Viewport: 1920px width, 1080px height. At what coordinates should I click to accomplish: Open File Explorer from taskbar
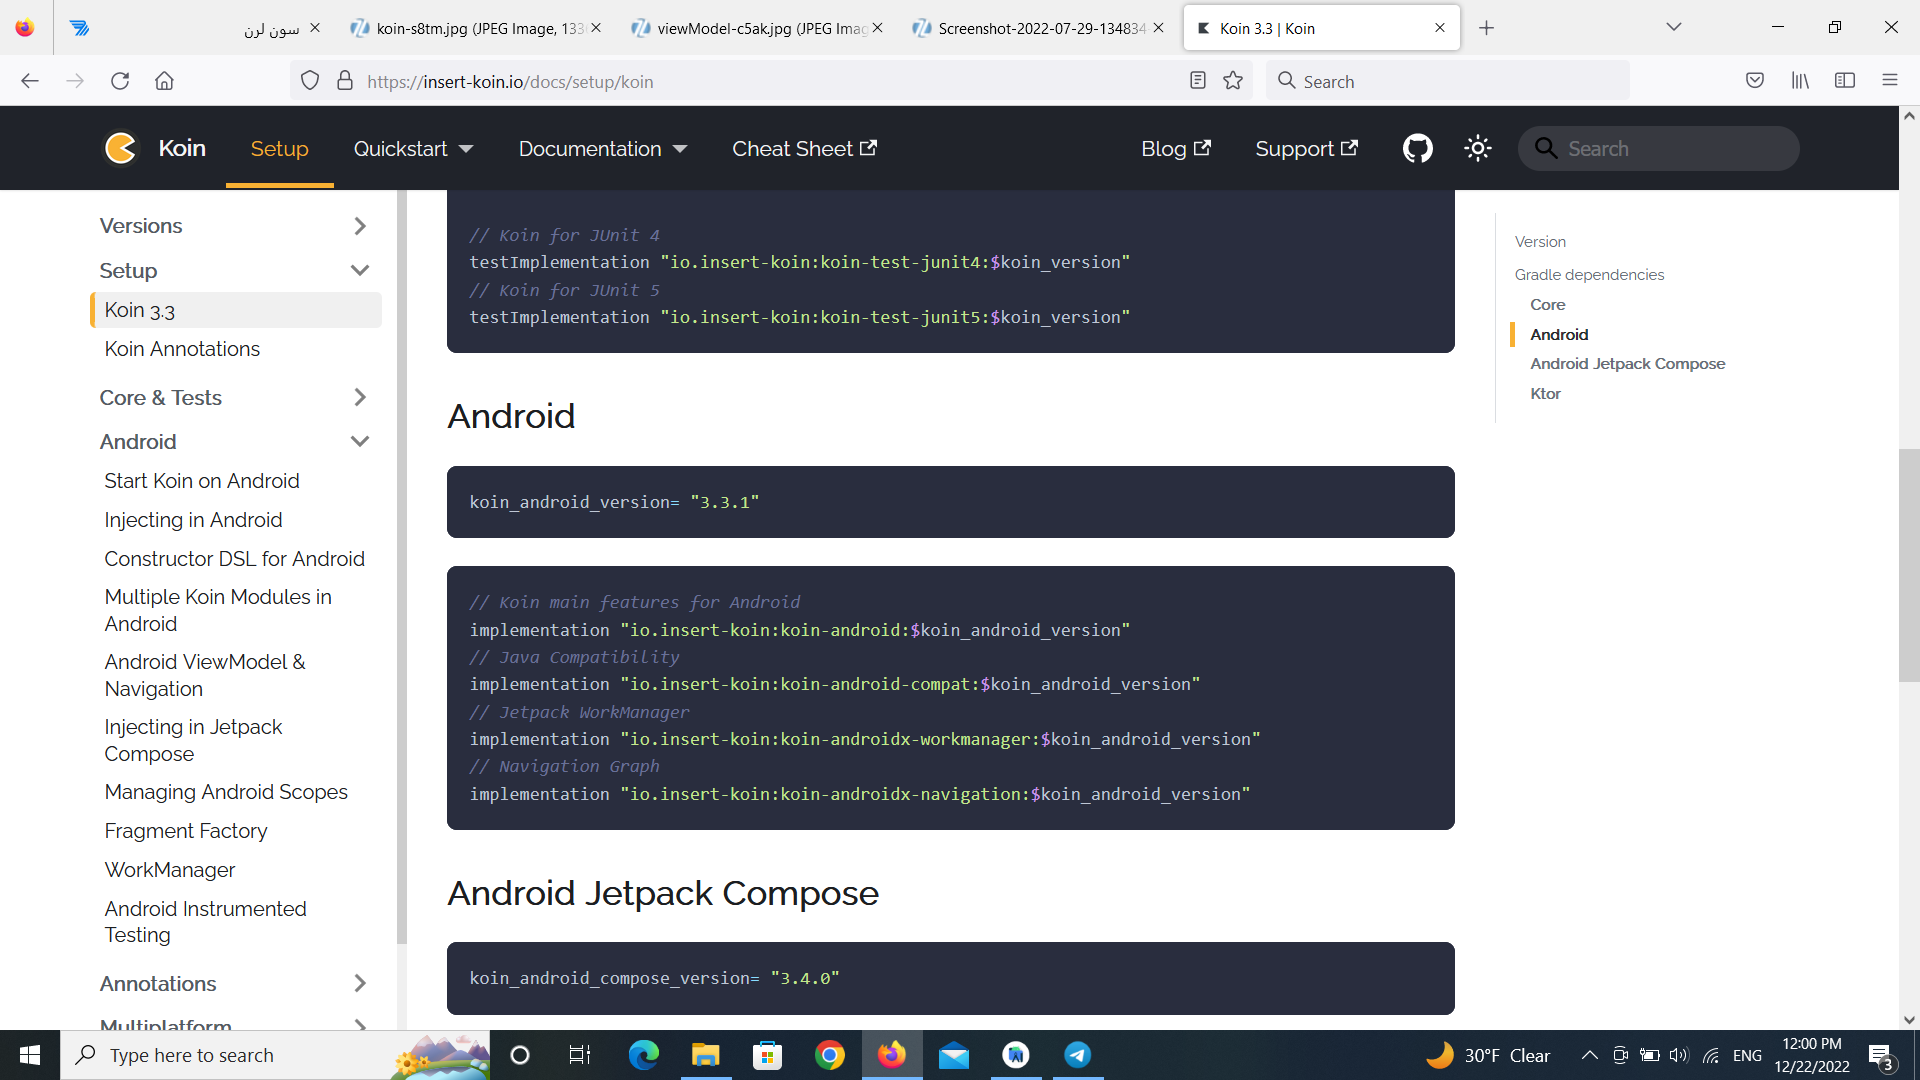pyautogui.click(x=705, y=1055)
